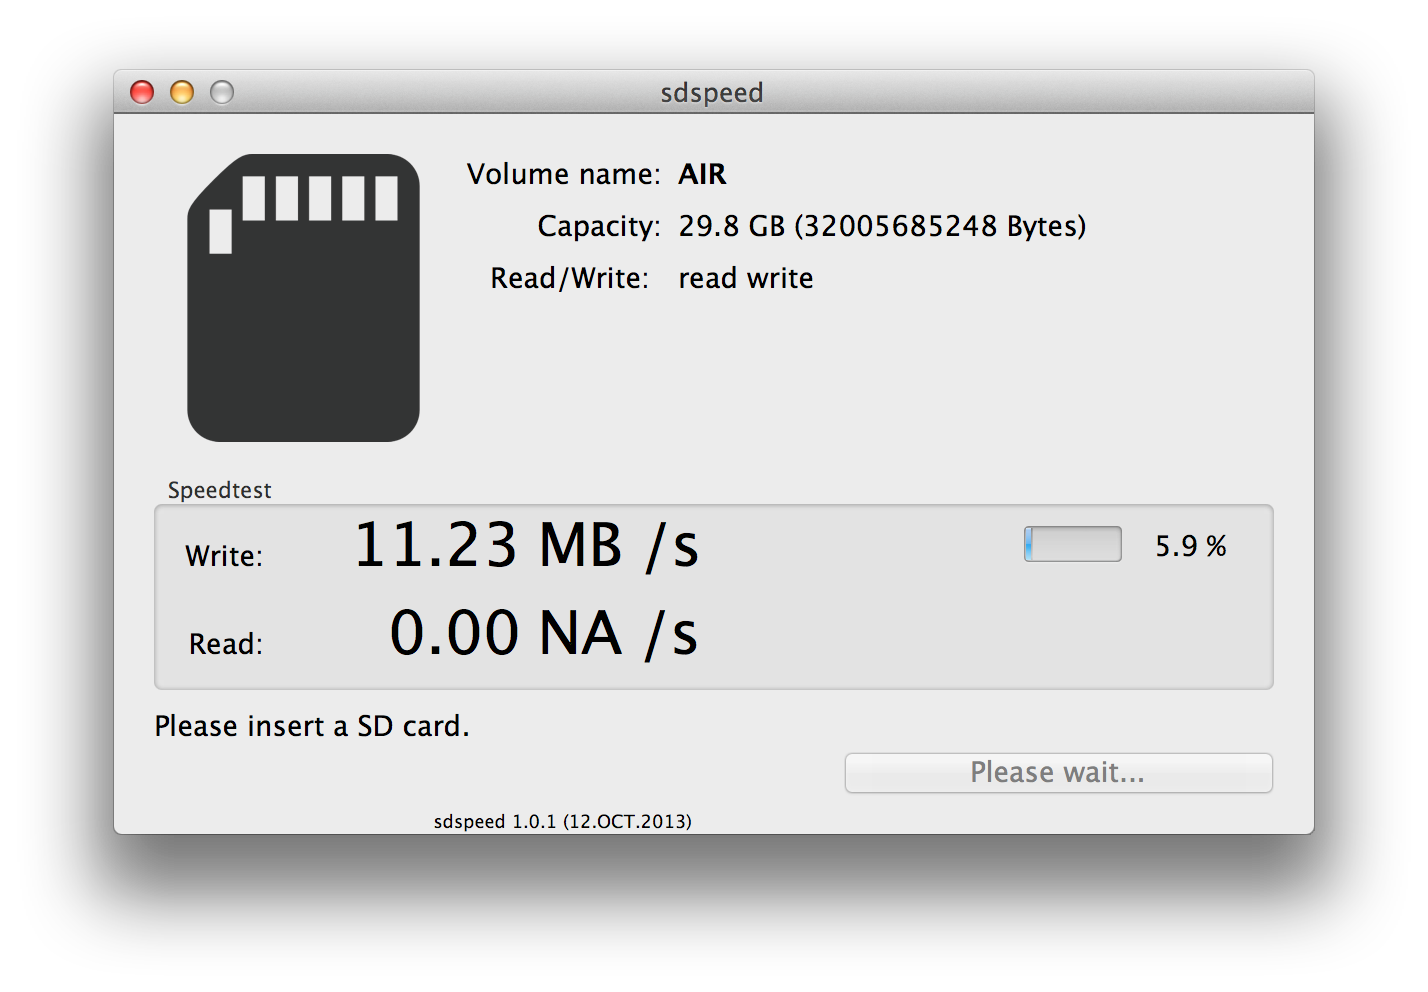Click the gray zoom window button
The image size is (1428, 992).
[x=222, y=93]
